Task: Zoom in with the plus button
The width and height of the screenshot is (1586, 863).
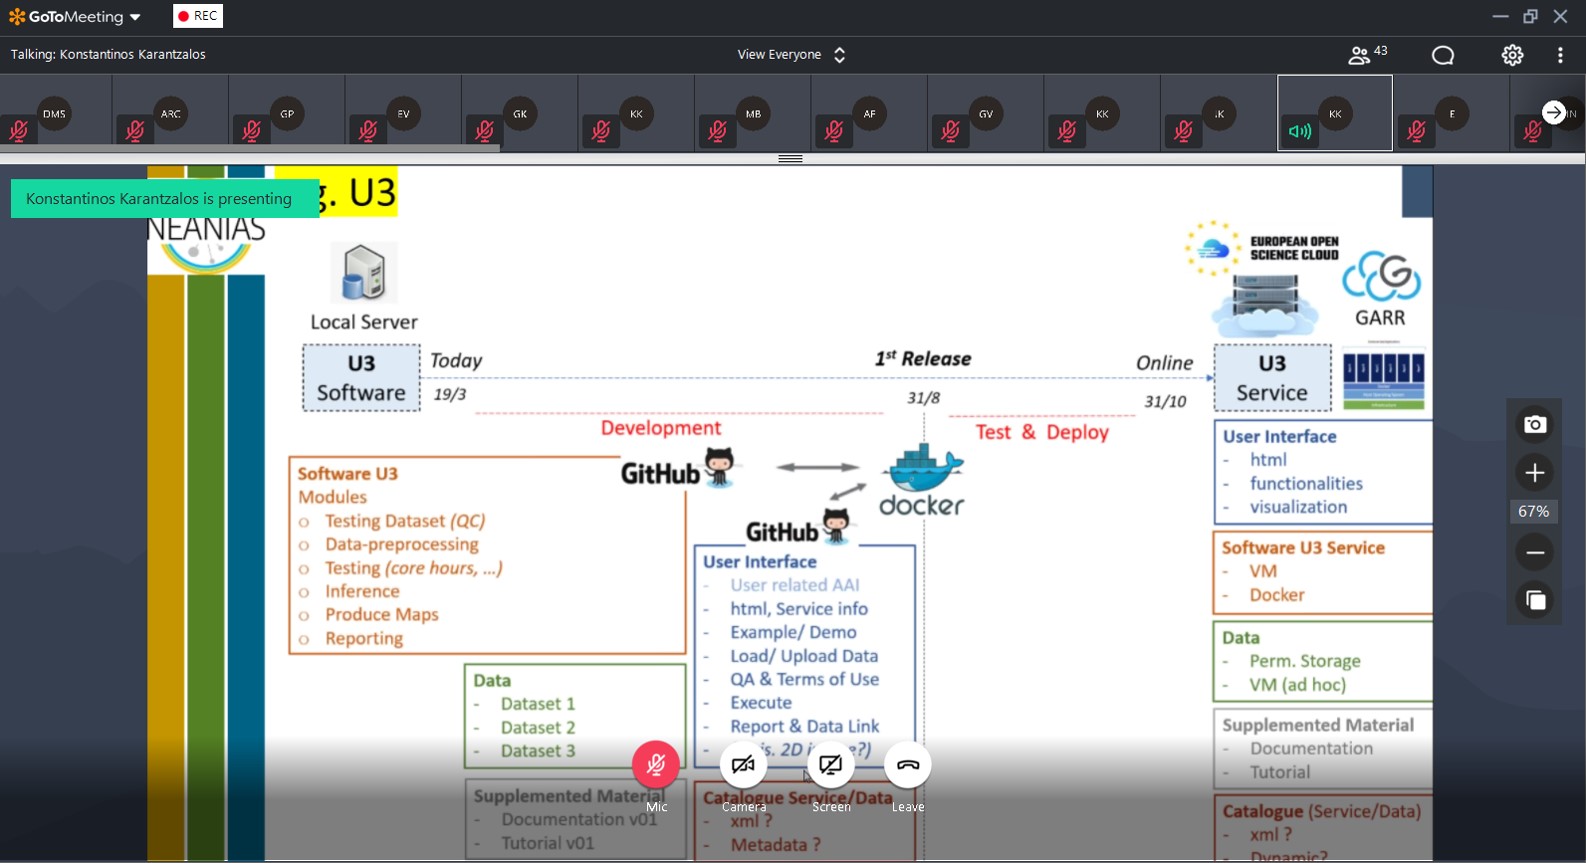Action: [1535, 473]
